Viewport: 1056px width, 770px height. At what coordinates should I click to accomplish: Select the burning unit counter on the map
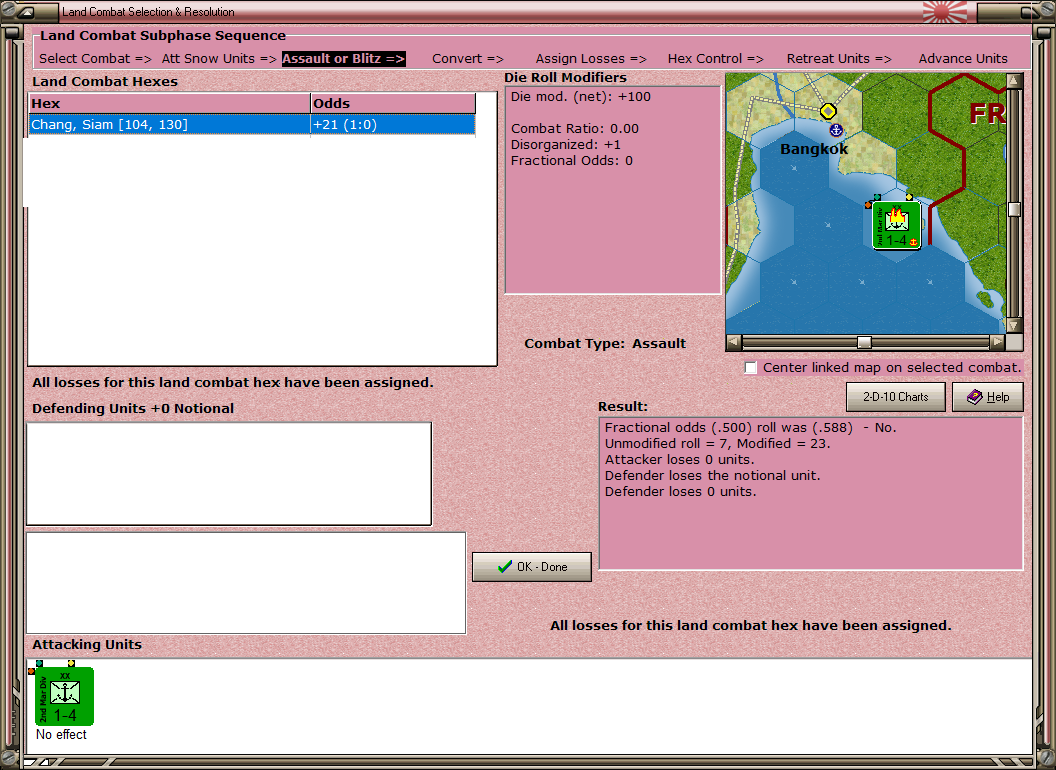click(x=896, y=226)
